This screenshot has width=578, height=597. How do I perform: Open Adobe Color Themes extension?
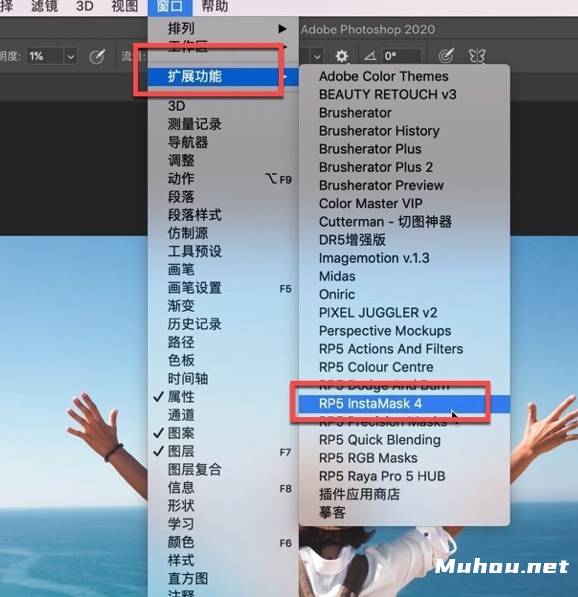pyautogui.click(x=404, y=77)
